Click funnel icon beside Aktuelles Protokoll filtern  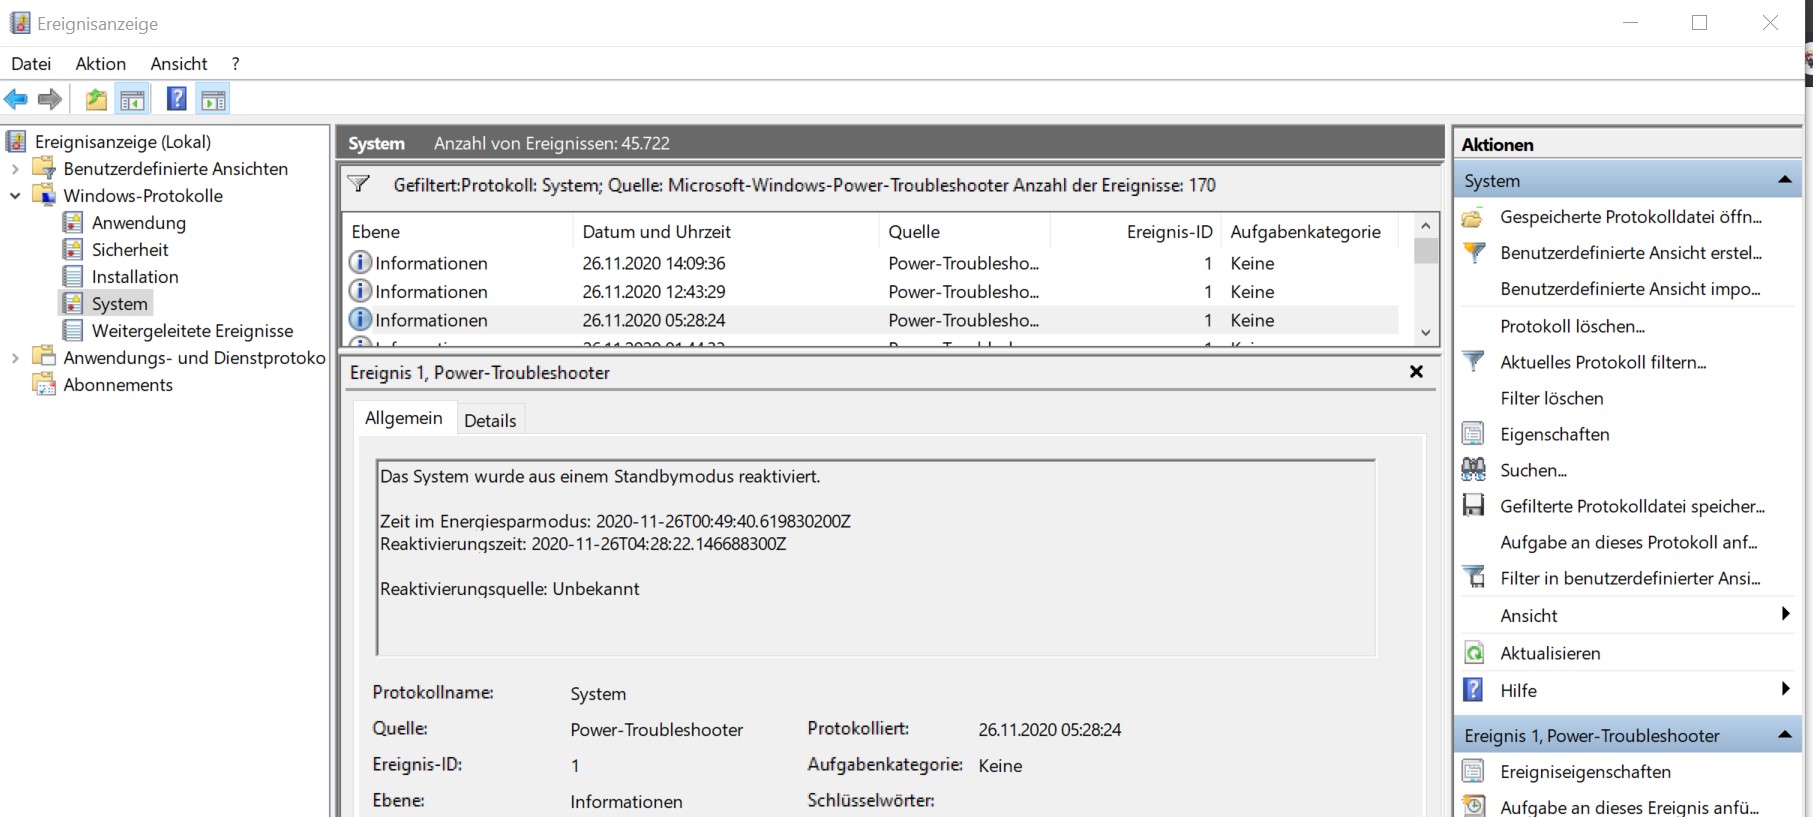pos(1474,361)
